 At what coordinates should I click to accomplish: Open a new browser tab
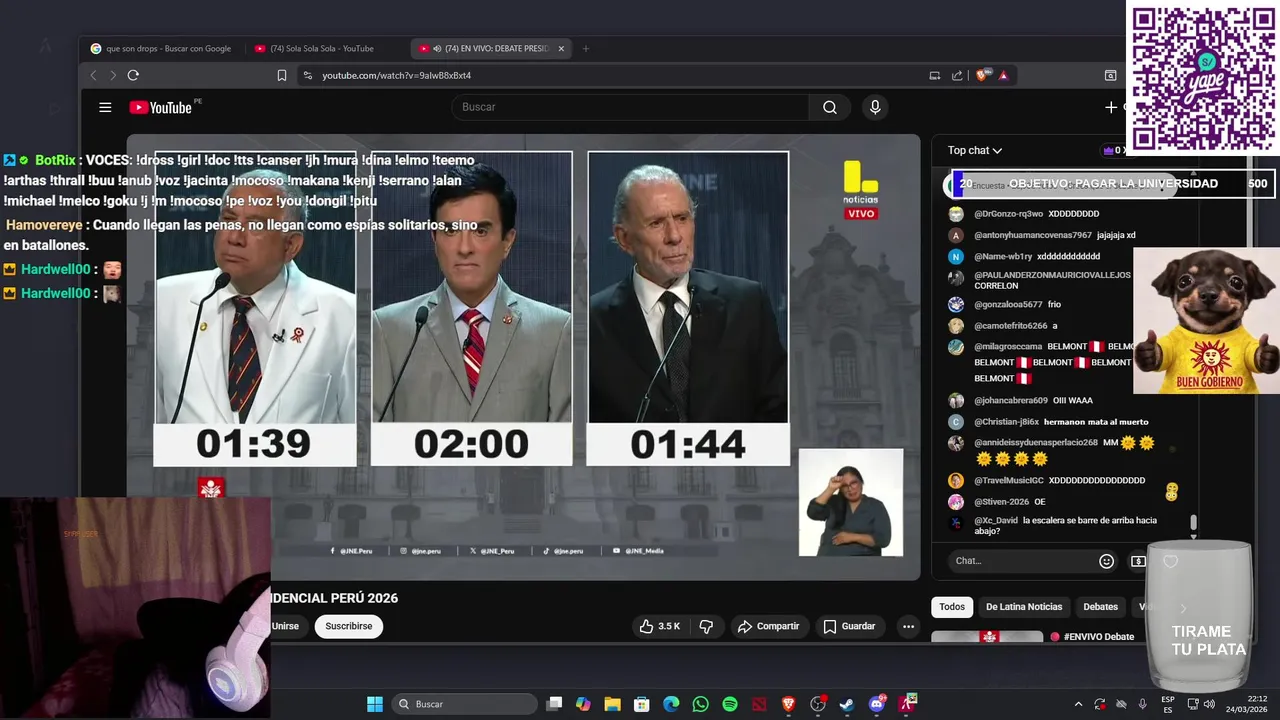pyautogui.click(x=586, y=48)
